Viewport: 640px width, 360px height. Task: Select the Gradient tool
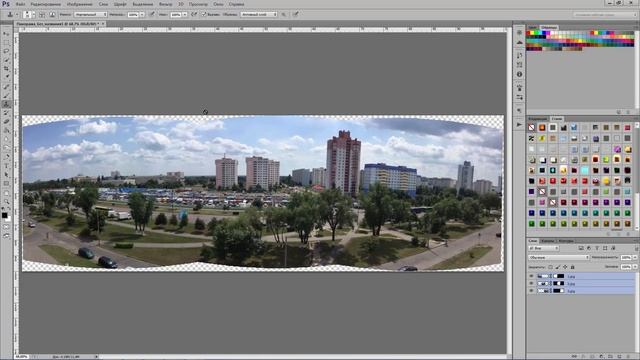(6, 130)
